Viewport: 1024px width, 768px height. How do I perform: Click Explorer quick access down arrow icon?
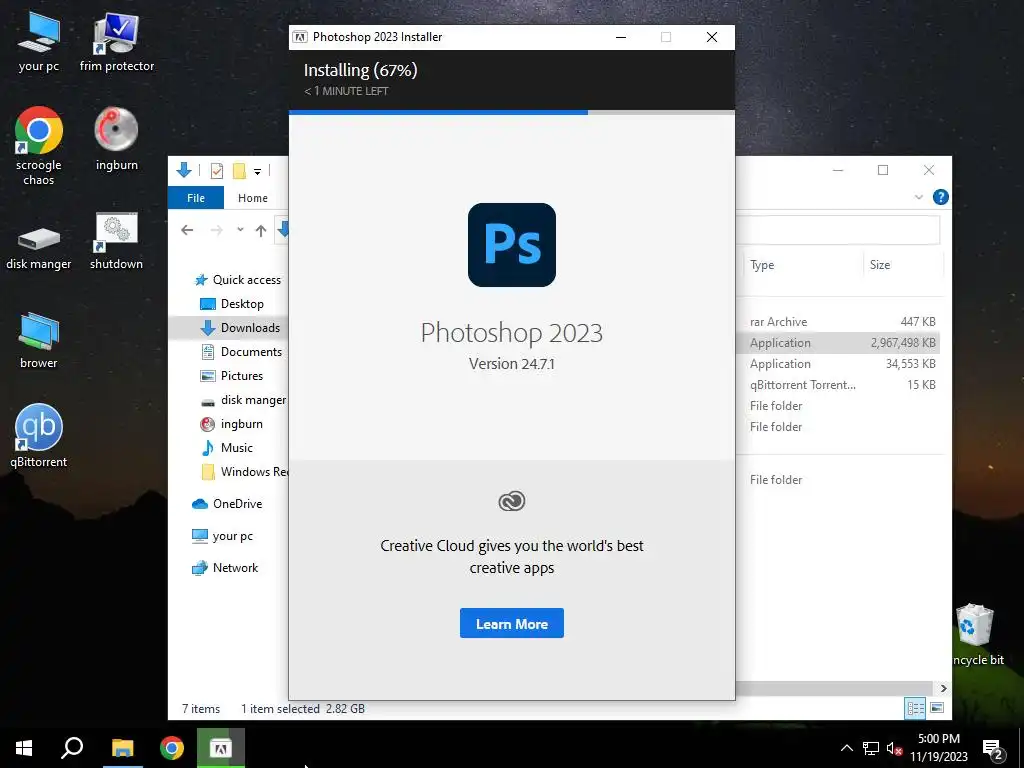184,170
